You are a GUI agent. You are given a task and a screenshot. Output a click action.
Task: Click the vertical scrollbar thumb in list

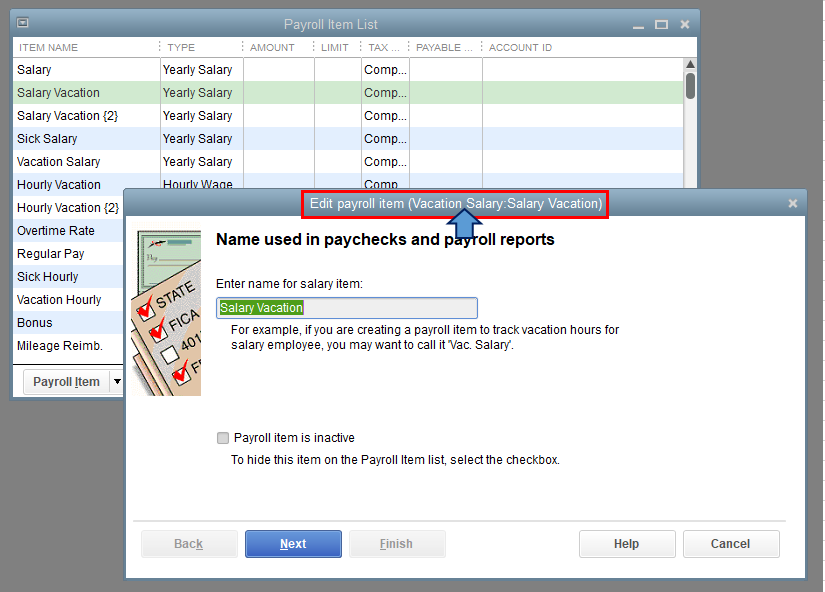tap(690, 86)
